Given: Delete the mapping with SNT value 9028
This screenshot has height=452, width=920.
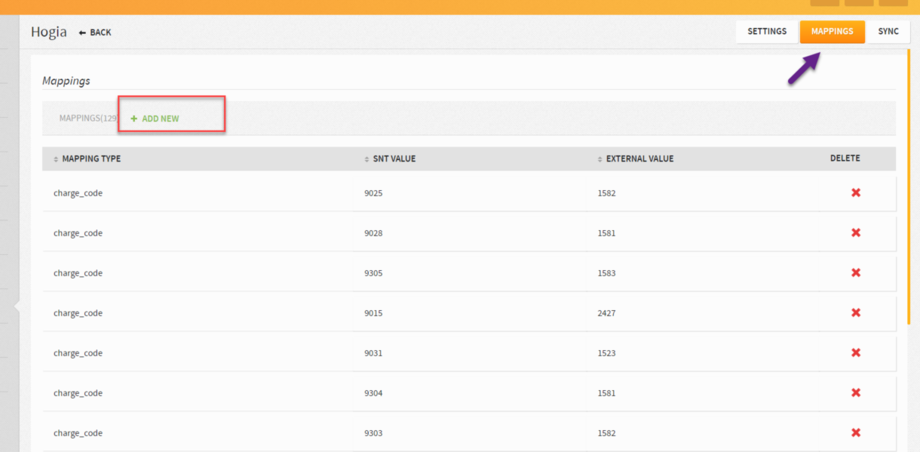Looking at the screenshot, I should coord(855,232).
